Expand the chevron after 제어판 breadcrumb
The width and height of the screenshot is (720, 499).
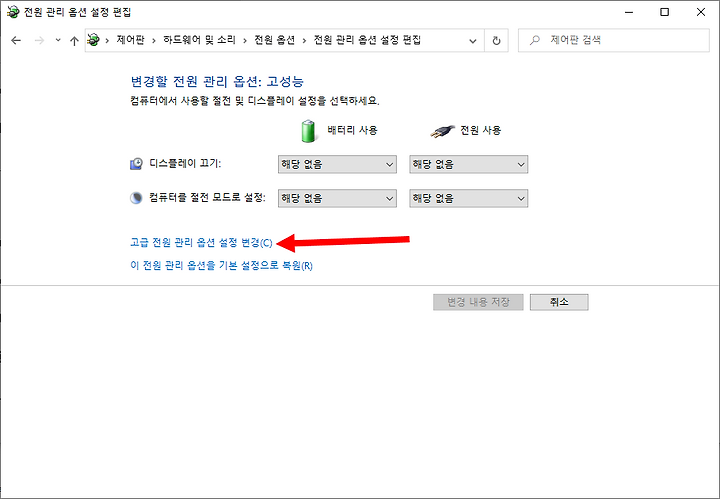point(154,40)
